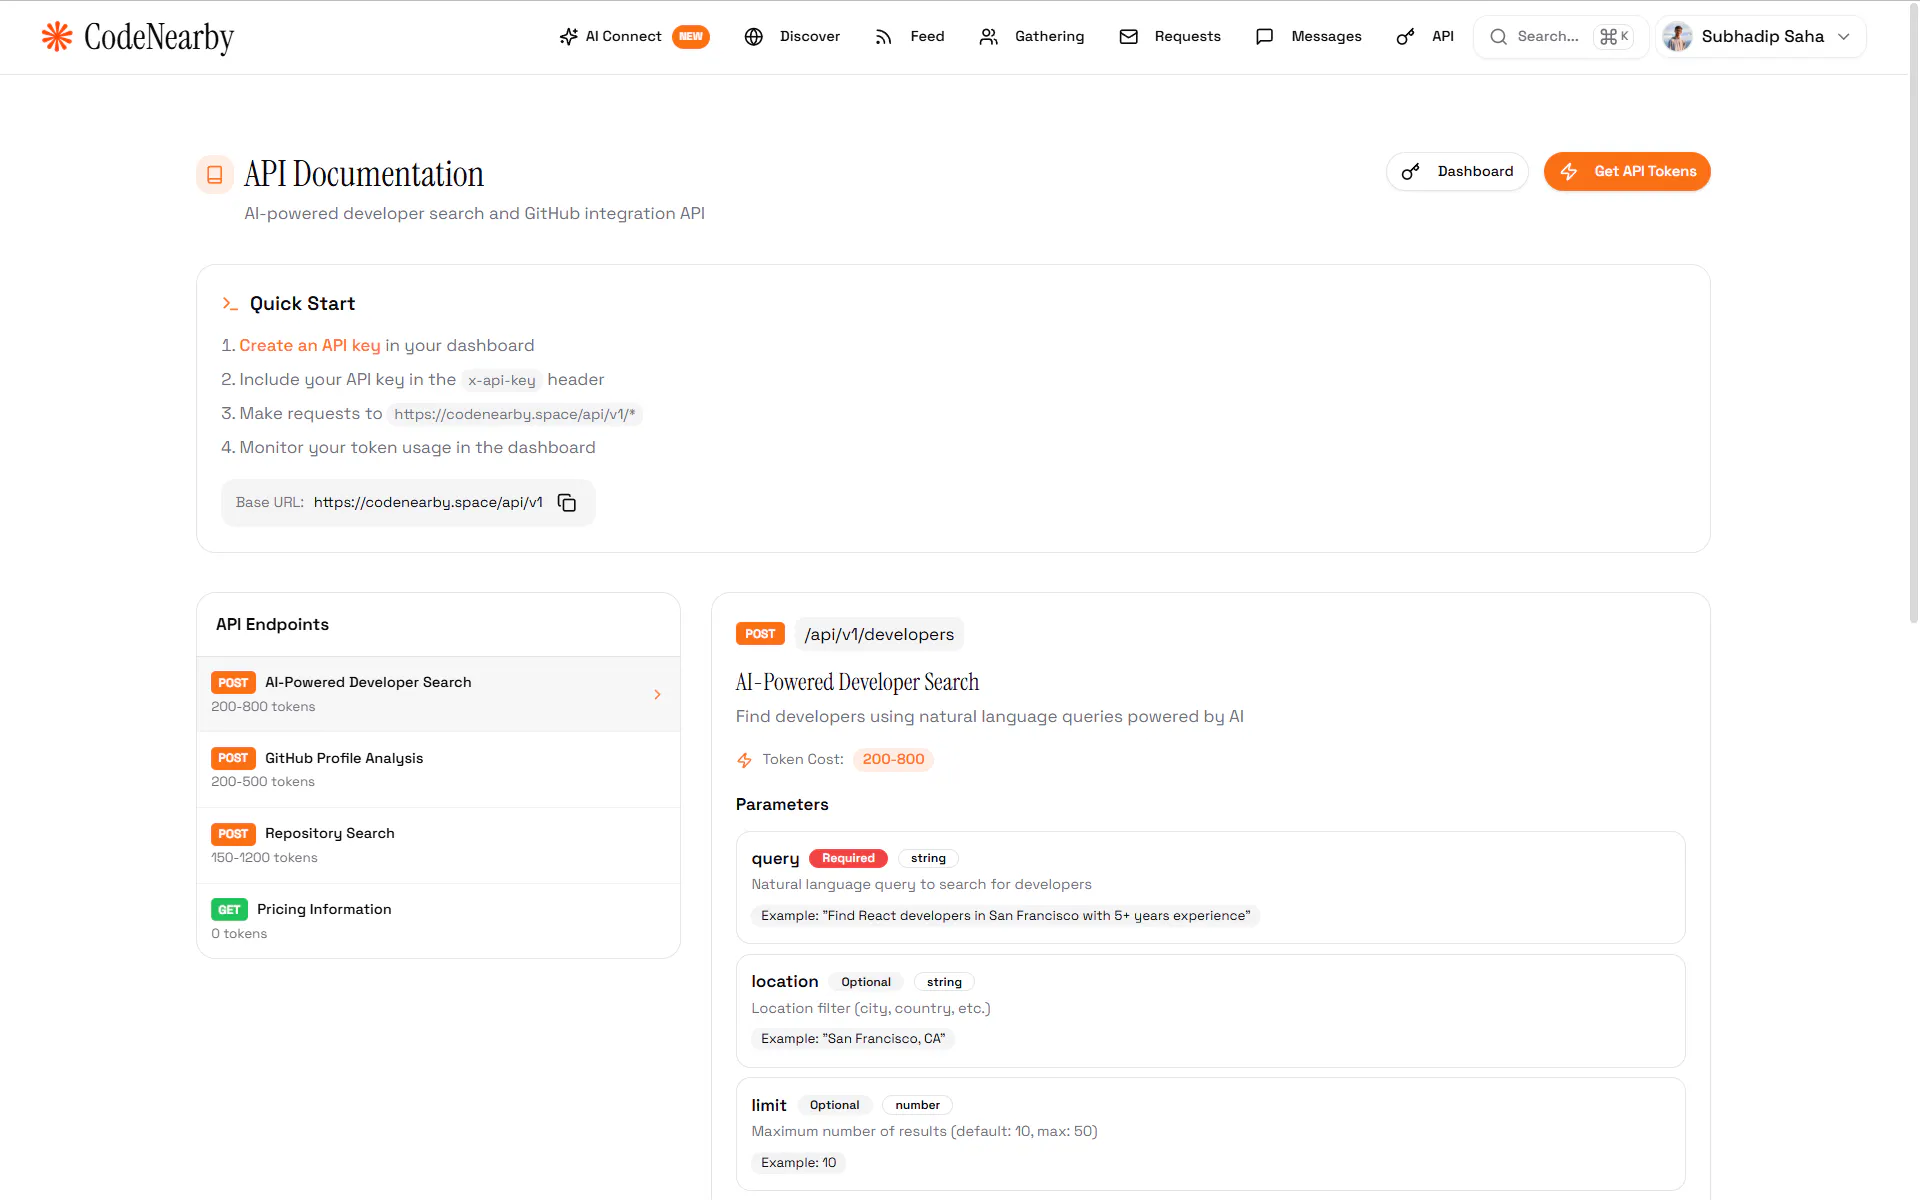Click the 'Example: 10' text
This screenshot has width=1920, height=1200.
[x=798, y=1163]
